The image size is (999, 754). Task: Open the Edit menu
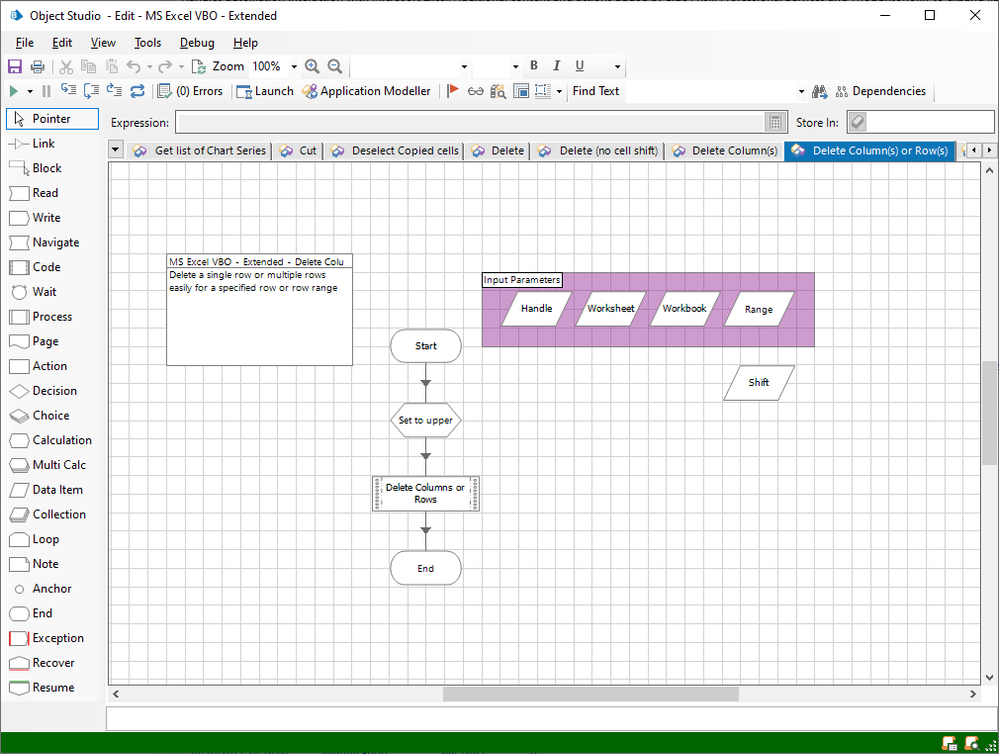62,43
